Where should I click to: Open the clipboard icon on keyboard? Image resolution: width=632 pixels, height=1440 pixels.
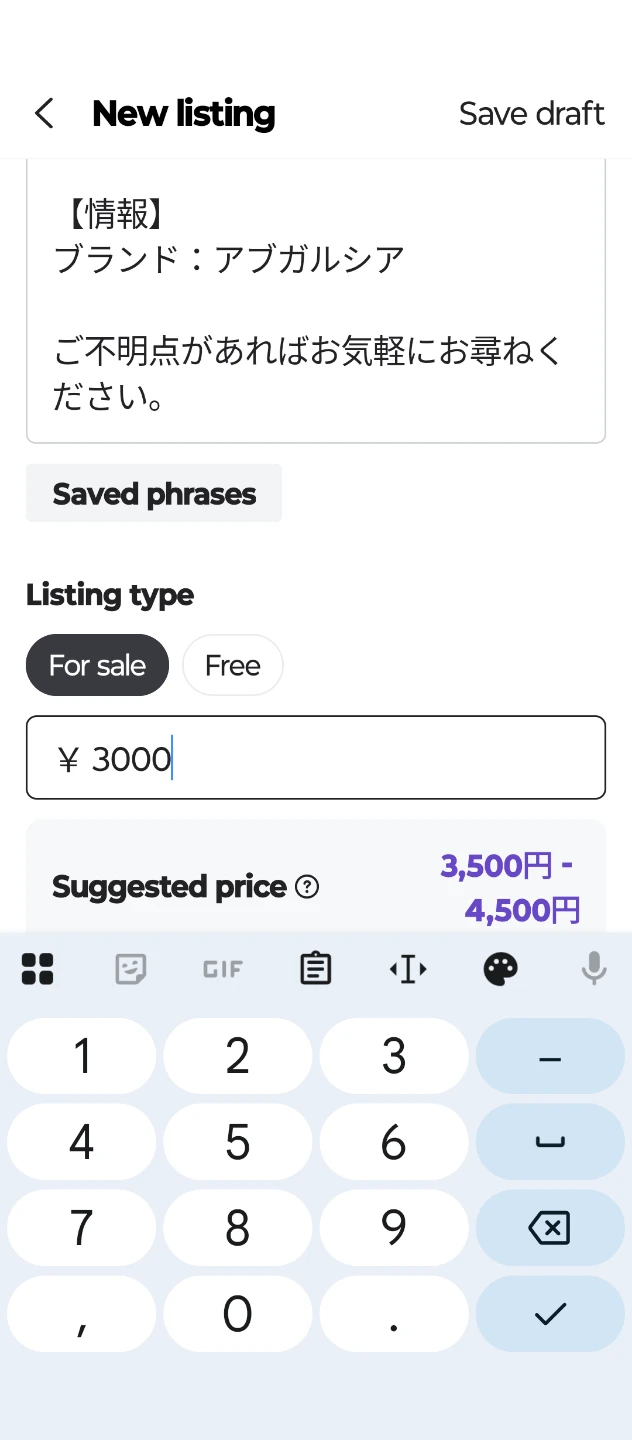[x=316, y=968]
